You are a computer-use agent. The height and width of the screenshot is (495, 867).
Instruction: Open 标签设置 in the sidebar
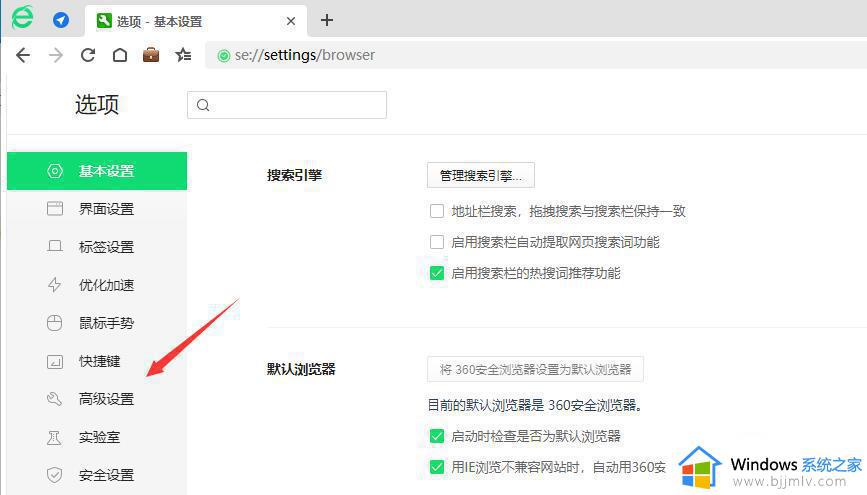tap(97, 247)
